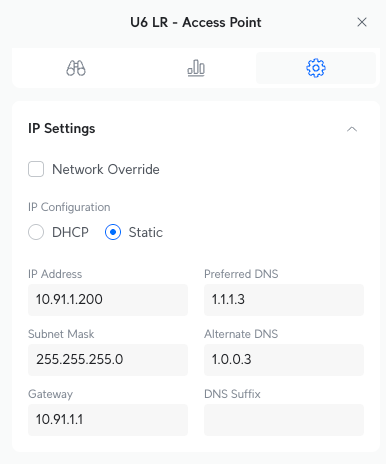Click the IP Configuration label
This screenshot has height=464, width=386.
pyautogui.click(x=69, y=207)
